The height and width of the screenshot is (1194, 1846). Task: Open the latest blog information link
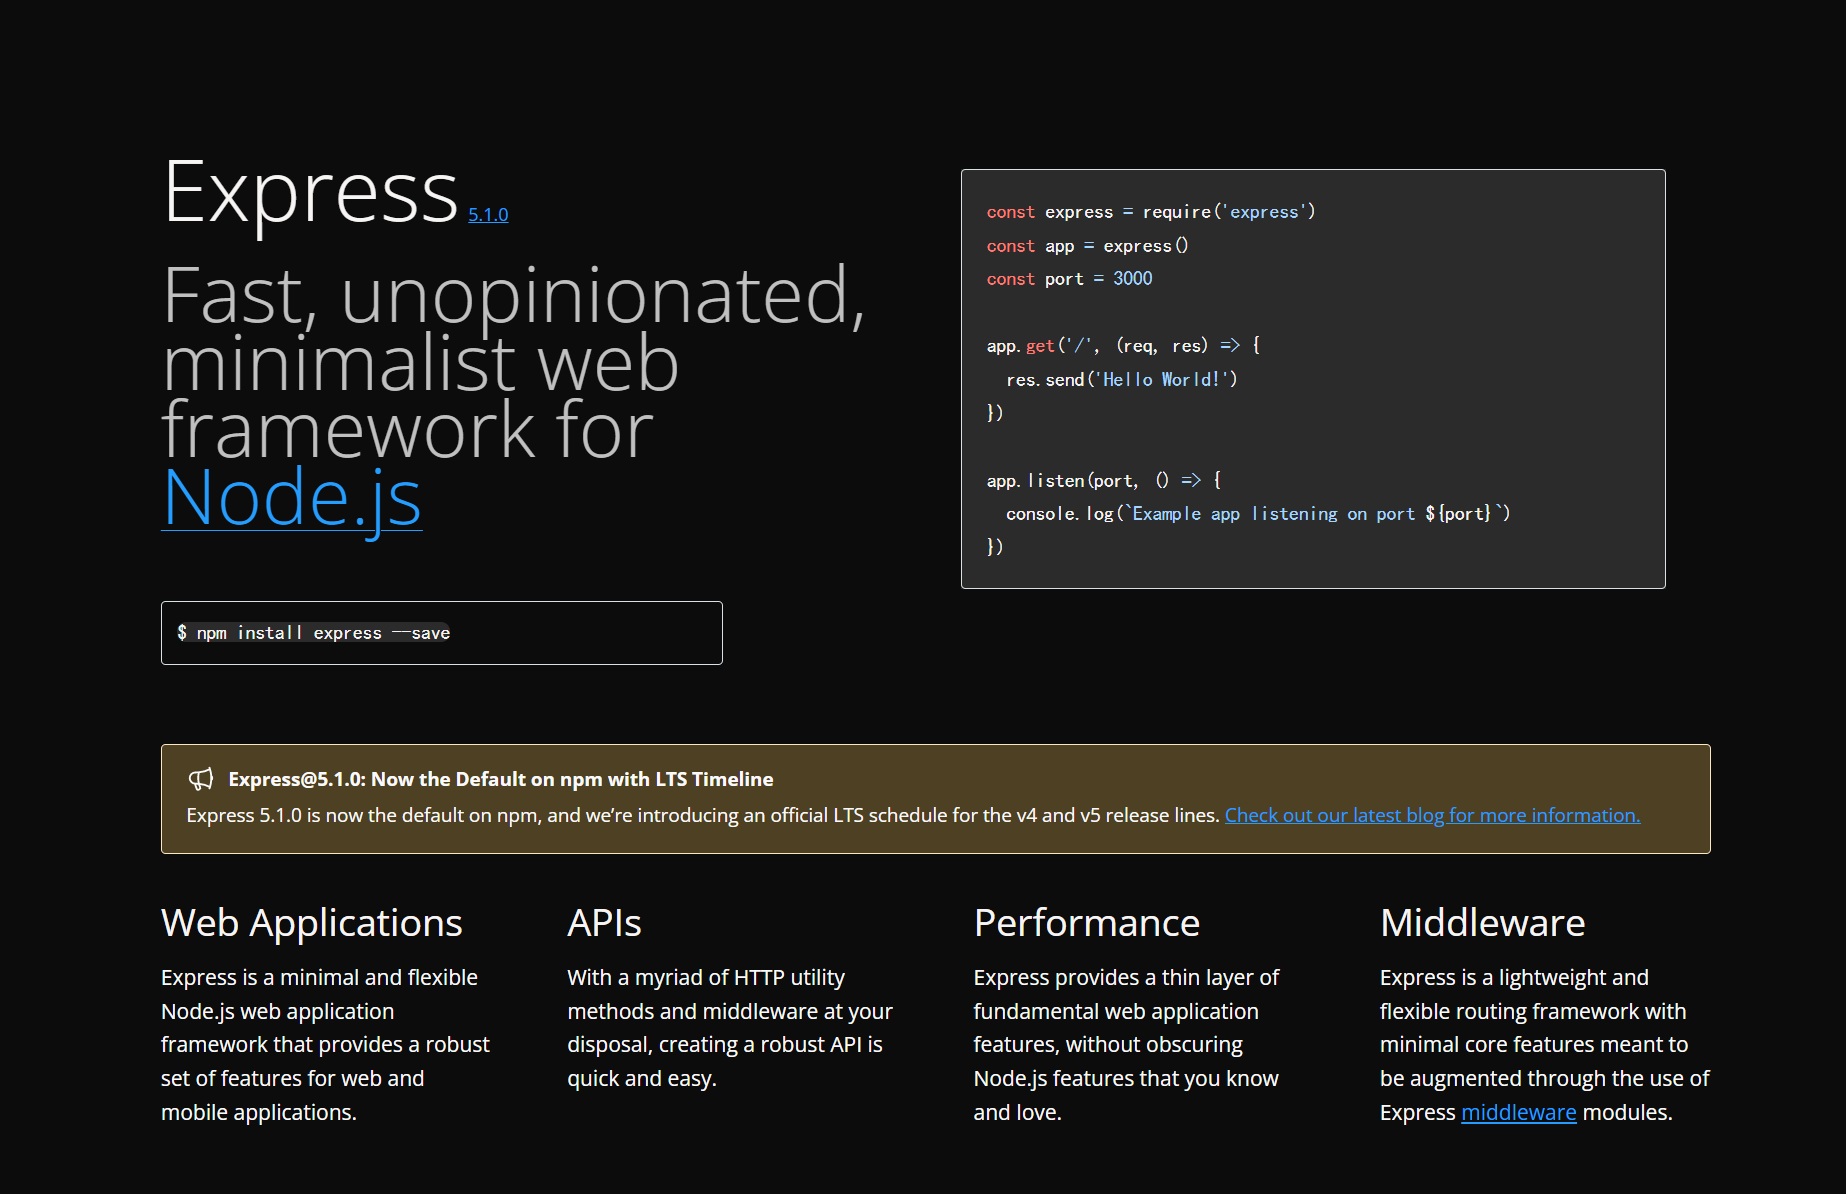point(1432,815)
